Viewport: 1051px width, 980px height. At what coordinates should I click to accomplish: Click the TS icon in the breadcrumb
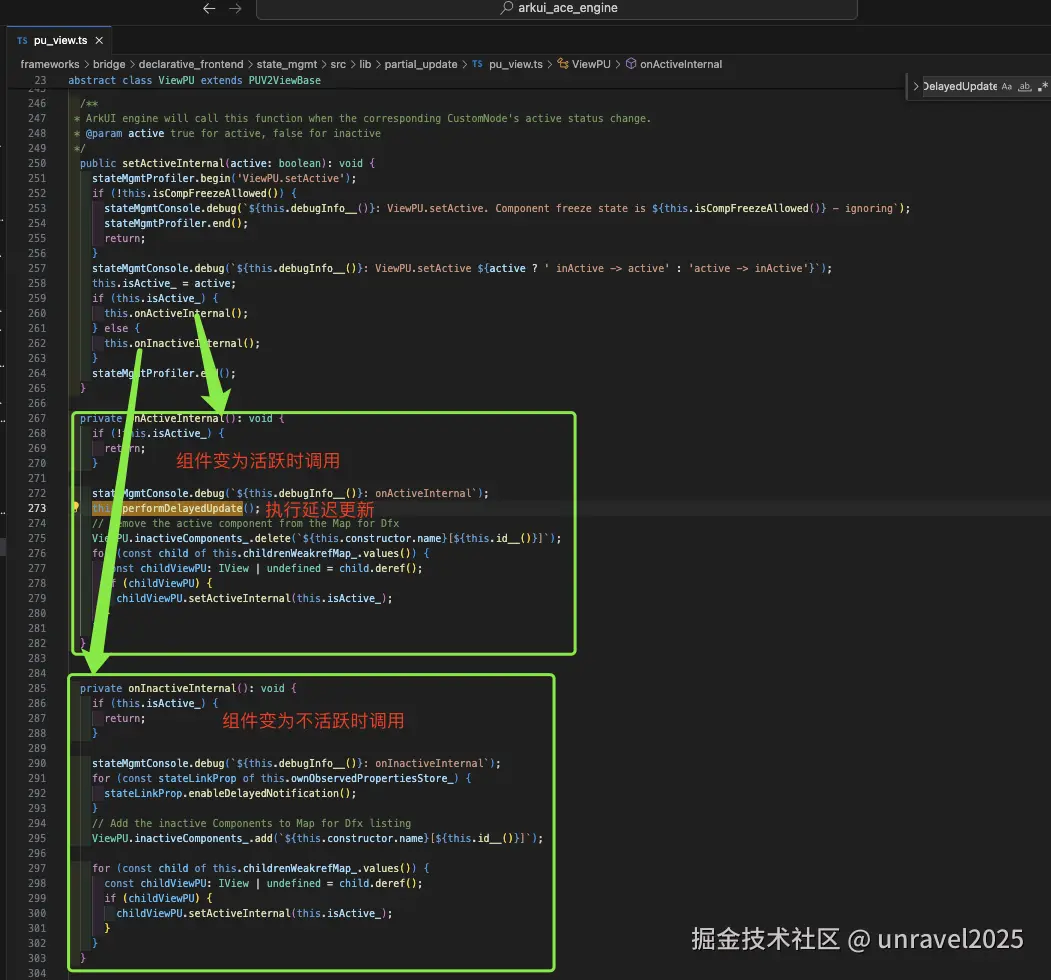pyautogui.click(x=477, y=64)
